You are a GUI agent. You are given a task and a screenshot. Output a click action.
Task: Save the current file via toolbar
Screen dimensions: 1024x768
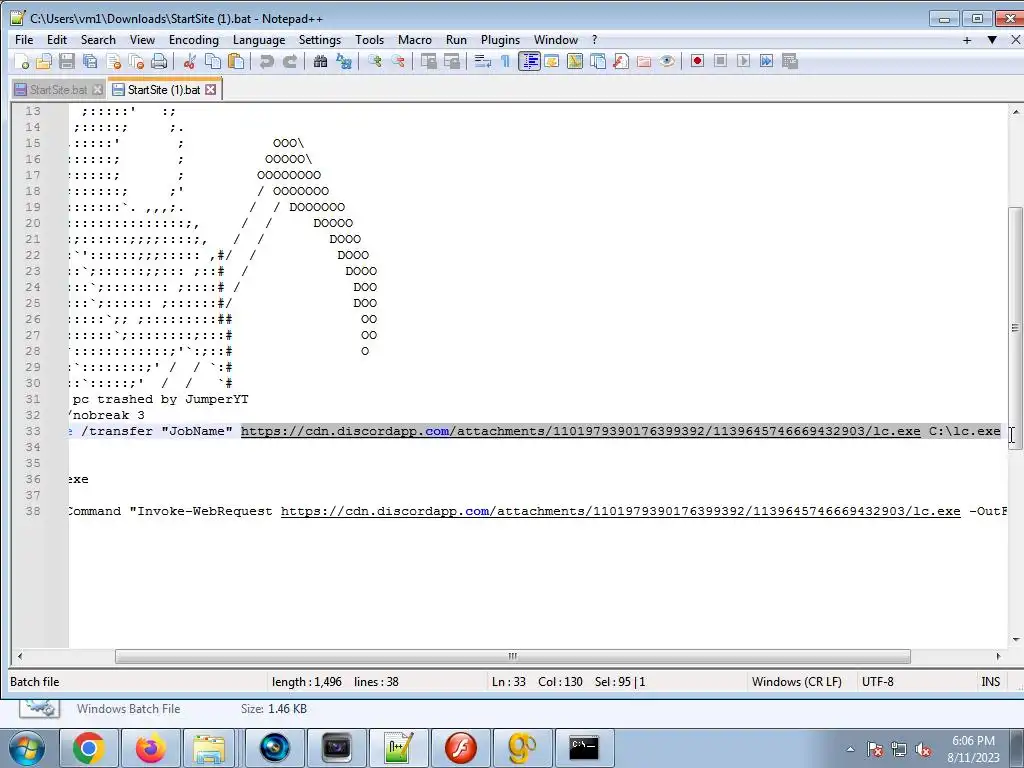[67, 61]
